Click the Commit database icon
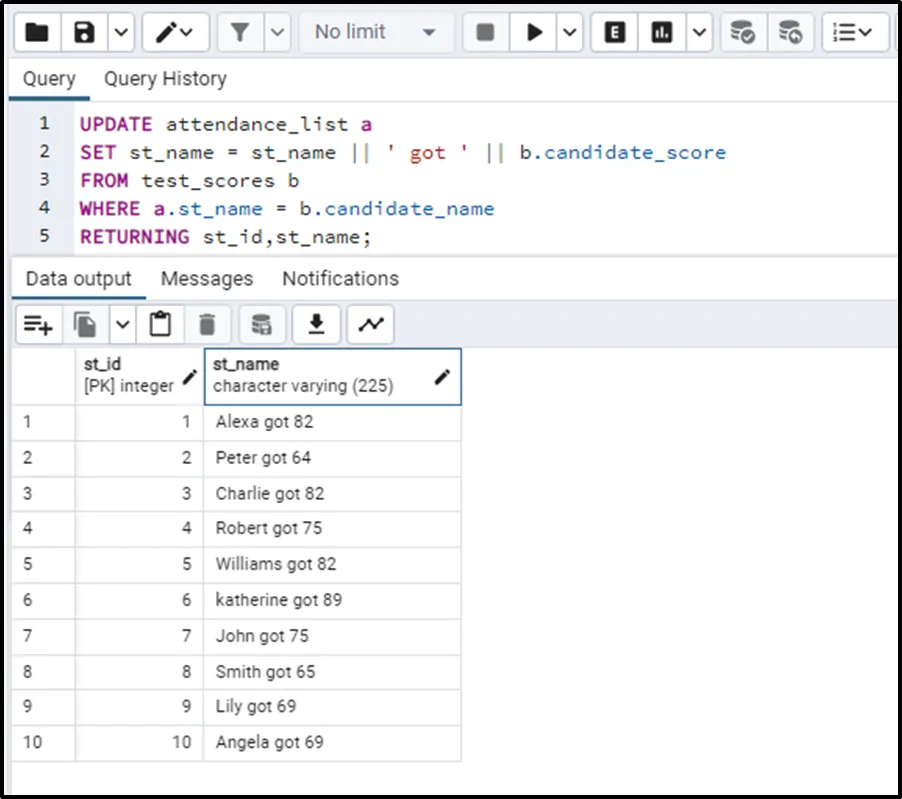This screenshot has height=799, width=902. coord(742,33)
